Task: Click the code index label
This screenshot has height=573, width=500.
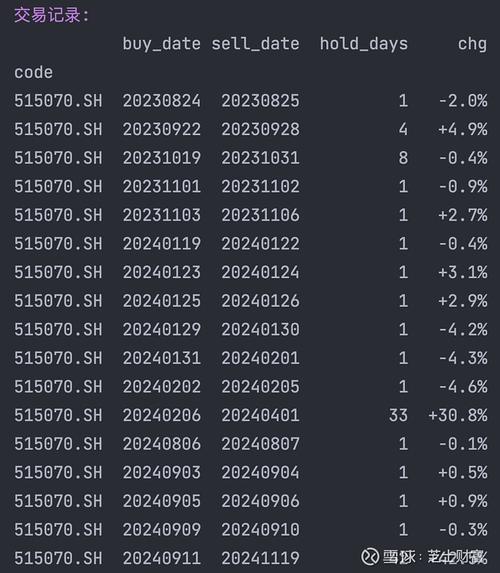Action: (33, 72)
